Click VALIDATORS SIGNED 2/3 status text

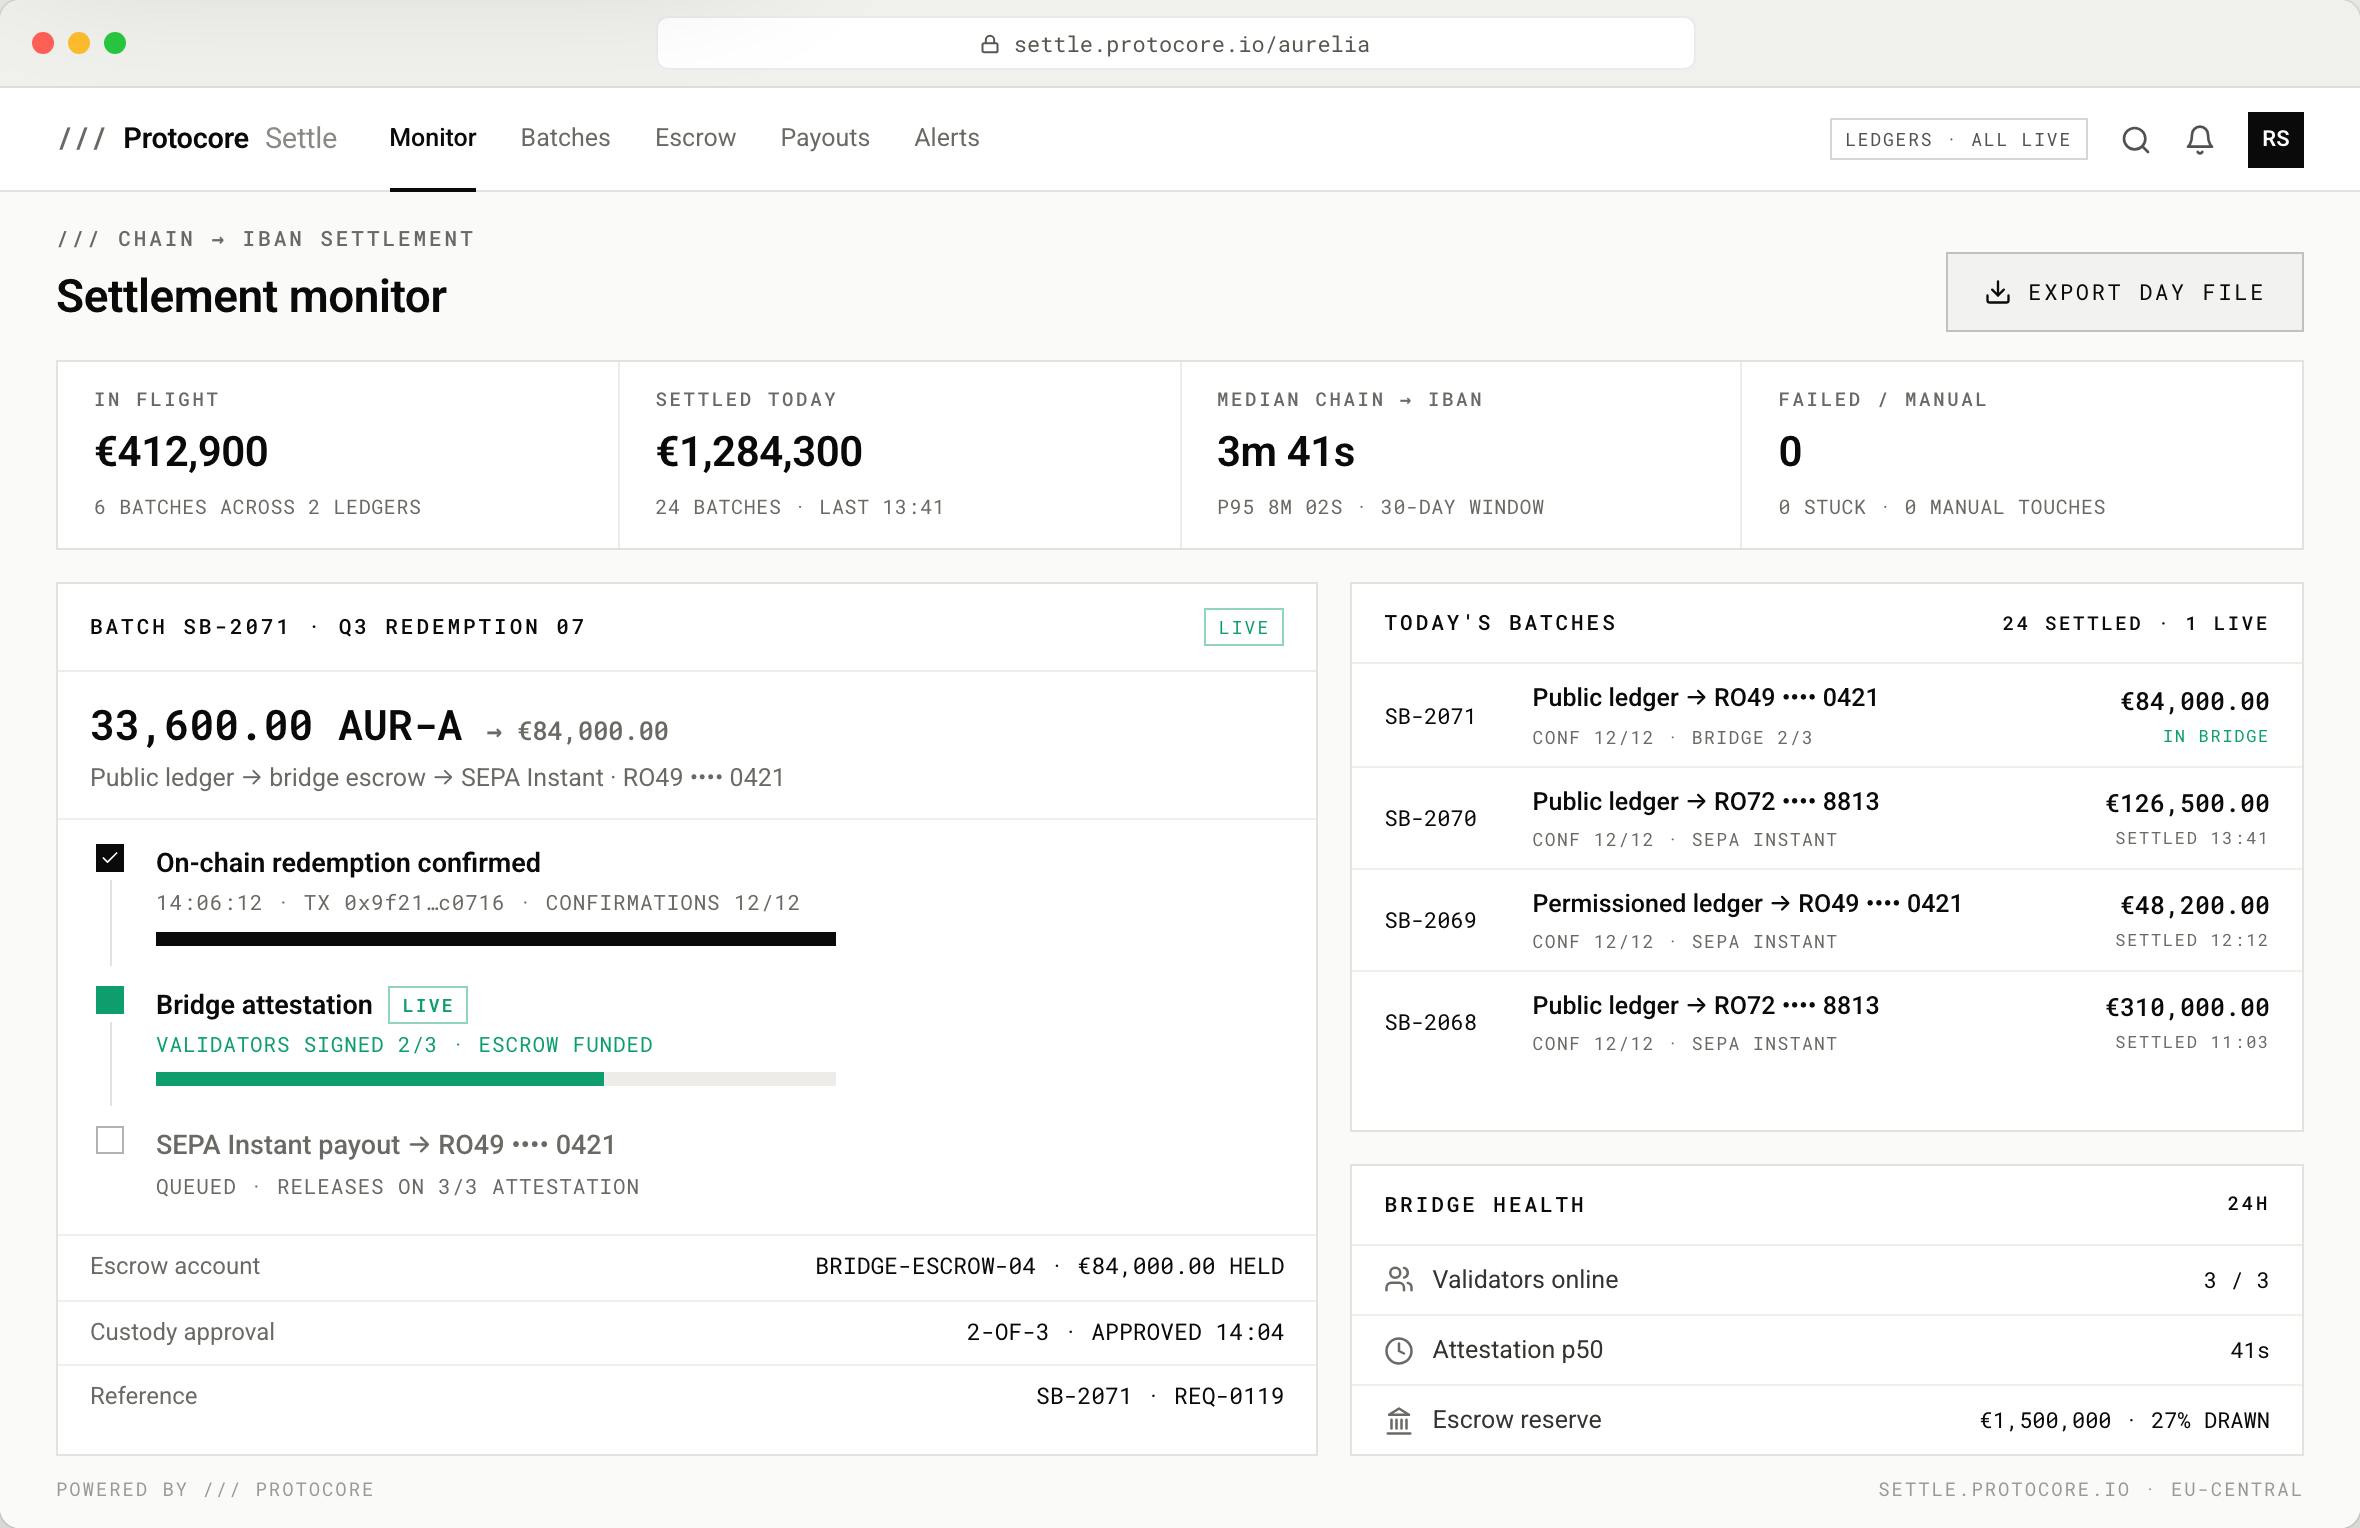point(296,1045)
